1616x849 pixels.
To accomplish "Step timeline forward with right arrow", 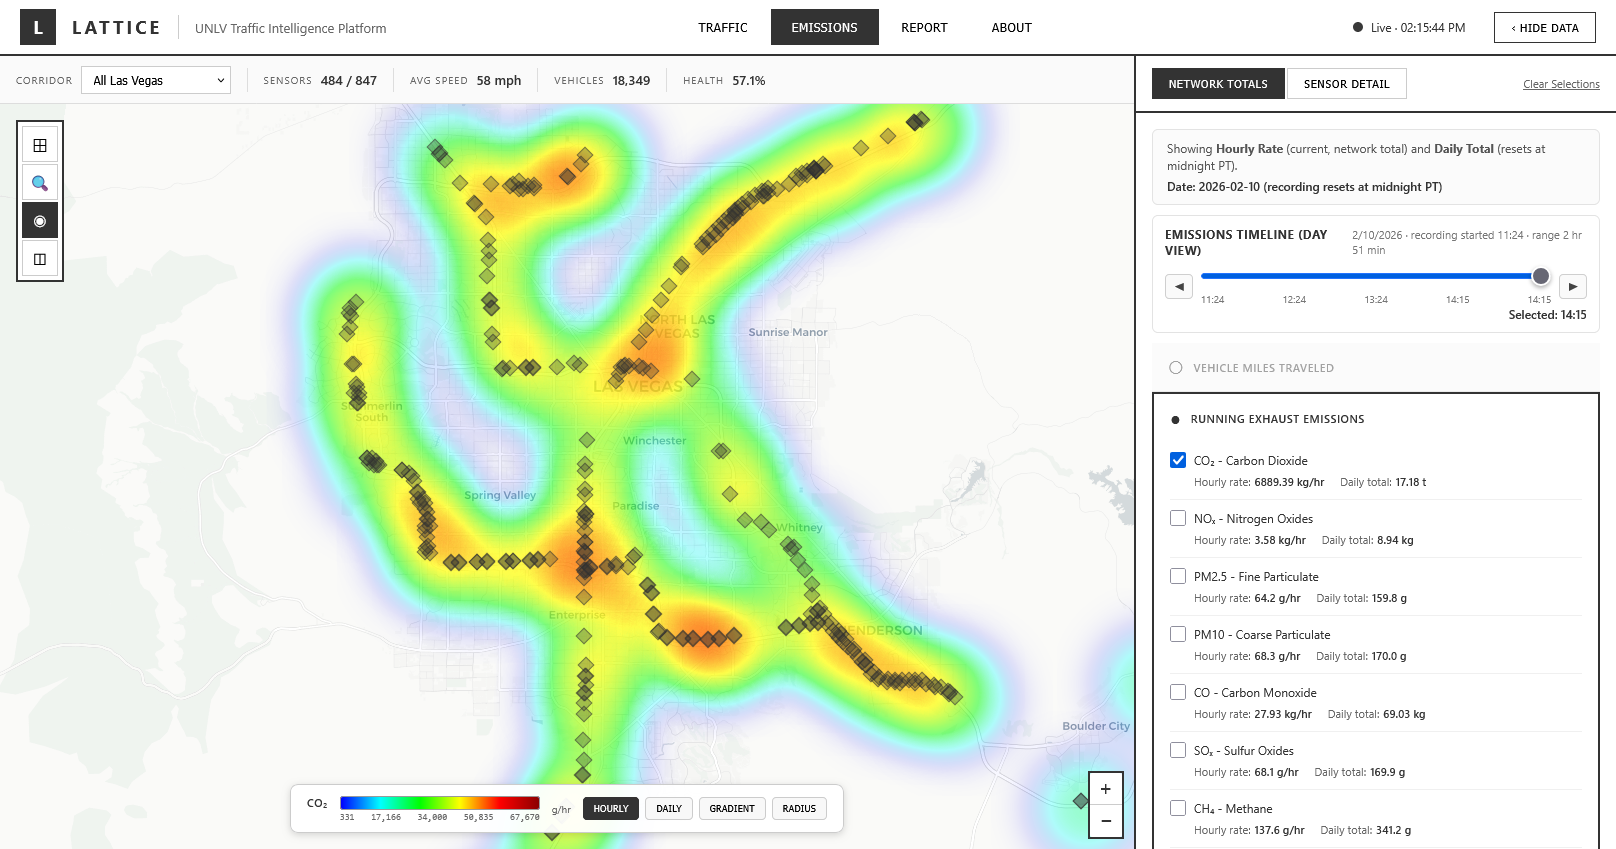I will [1573, 286].
